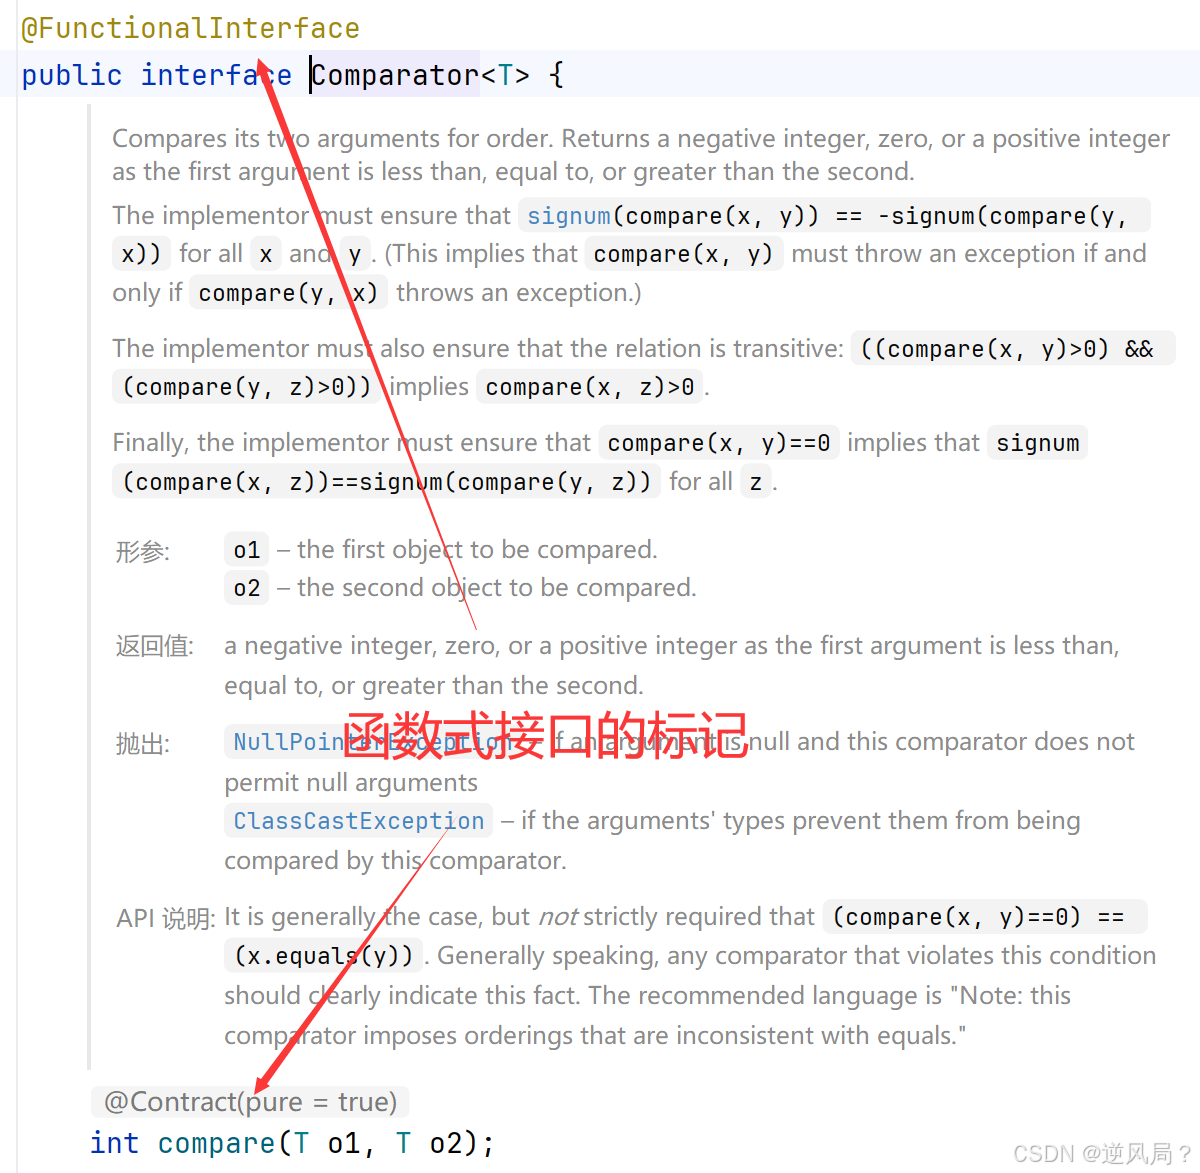Select the transitive relation code expression
The image size is (1200, 1173).
(1012, 348)
